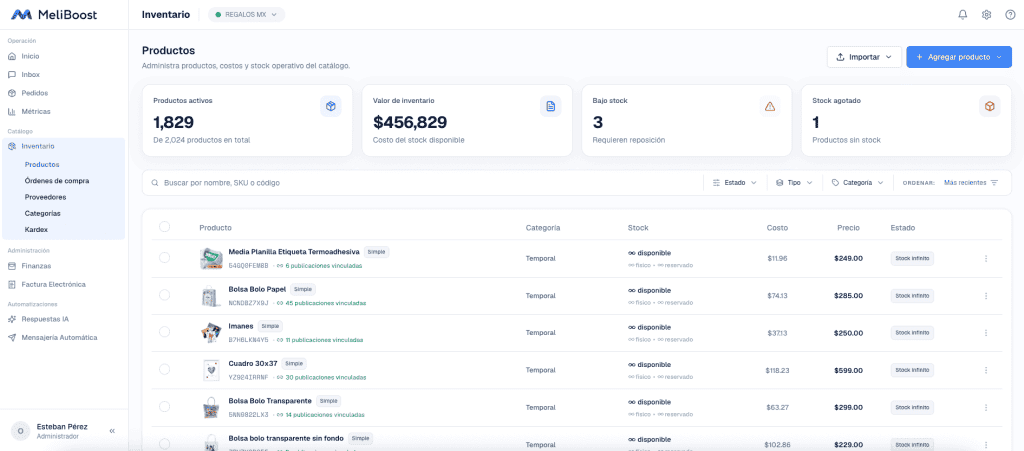Expand the Categoría filter dropdown

click(x=857, y=183)
